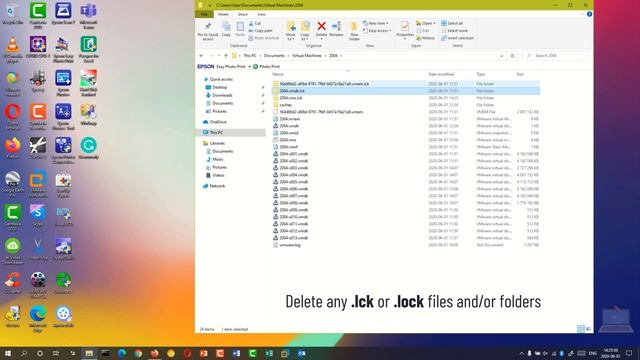
Task: Click the Refresh button beside address bar
Action: [x=513, y=56]
